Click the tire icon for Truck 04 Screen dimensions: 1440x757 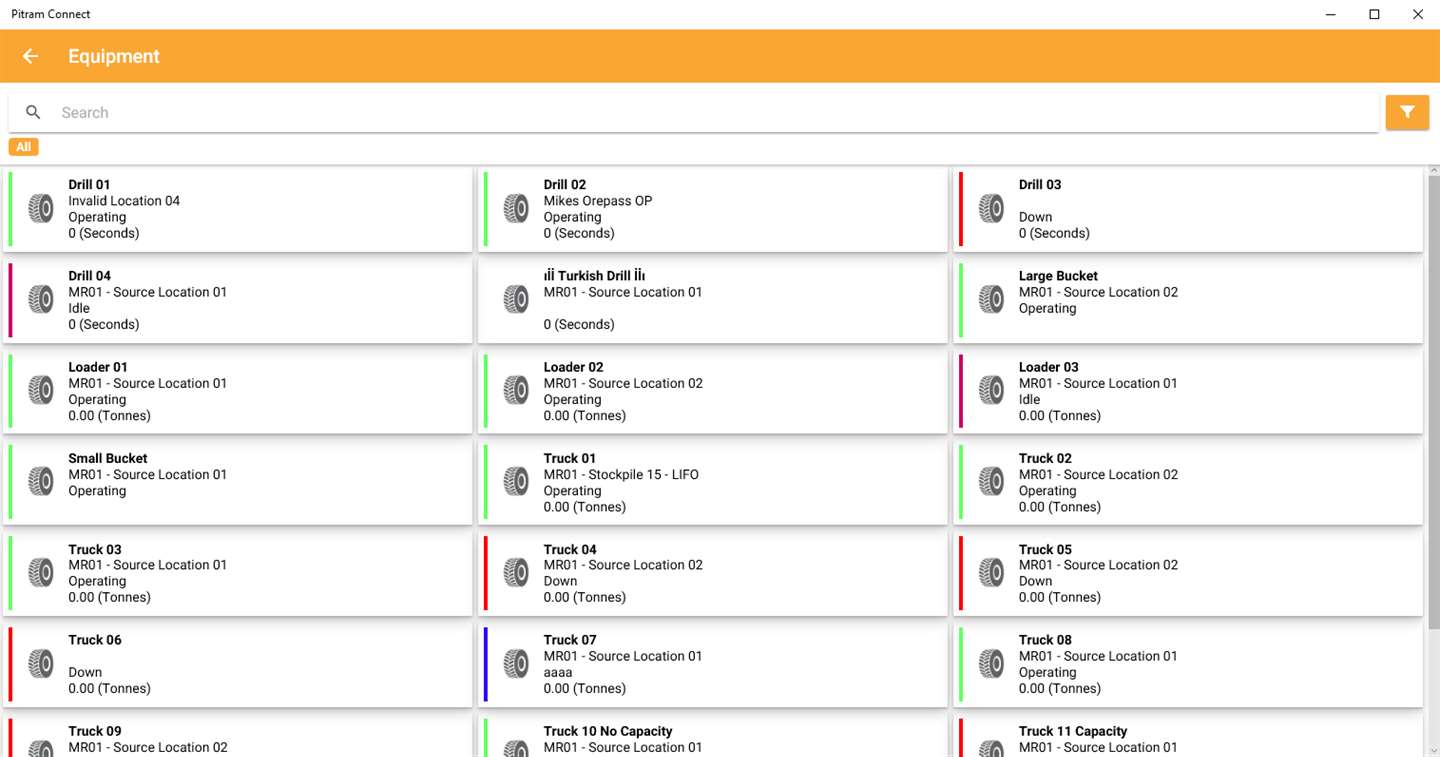point(516,572)
